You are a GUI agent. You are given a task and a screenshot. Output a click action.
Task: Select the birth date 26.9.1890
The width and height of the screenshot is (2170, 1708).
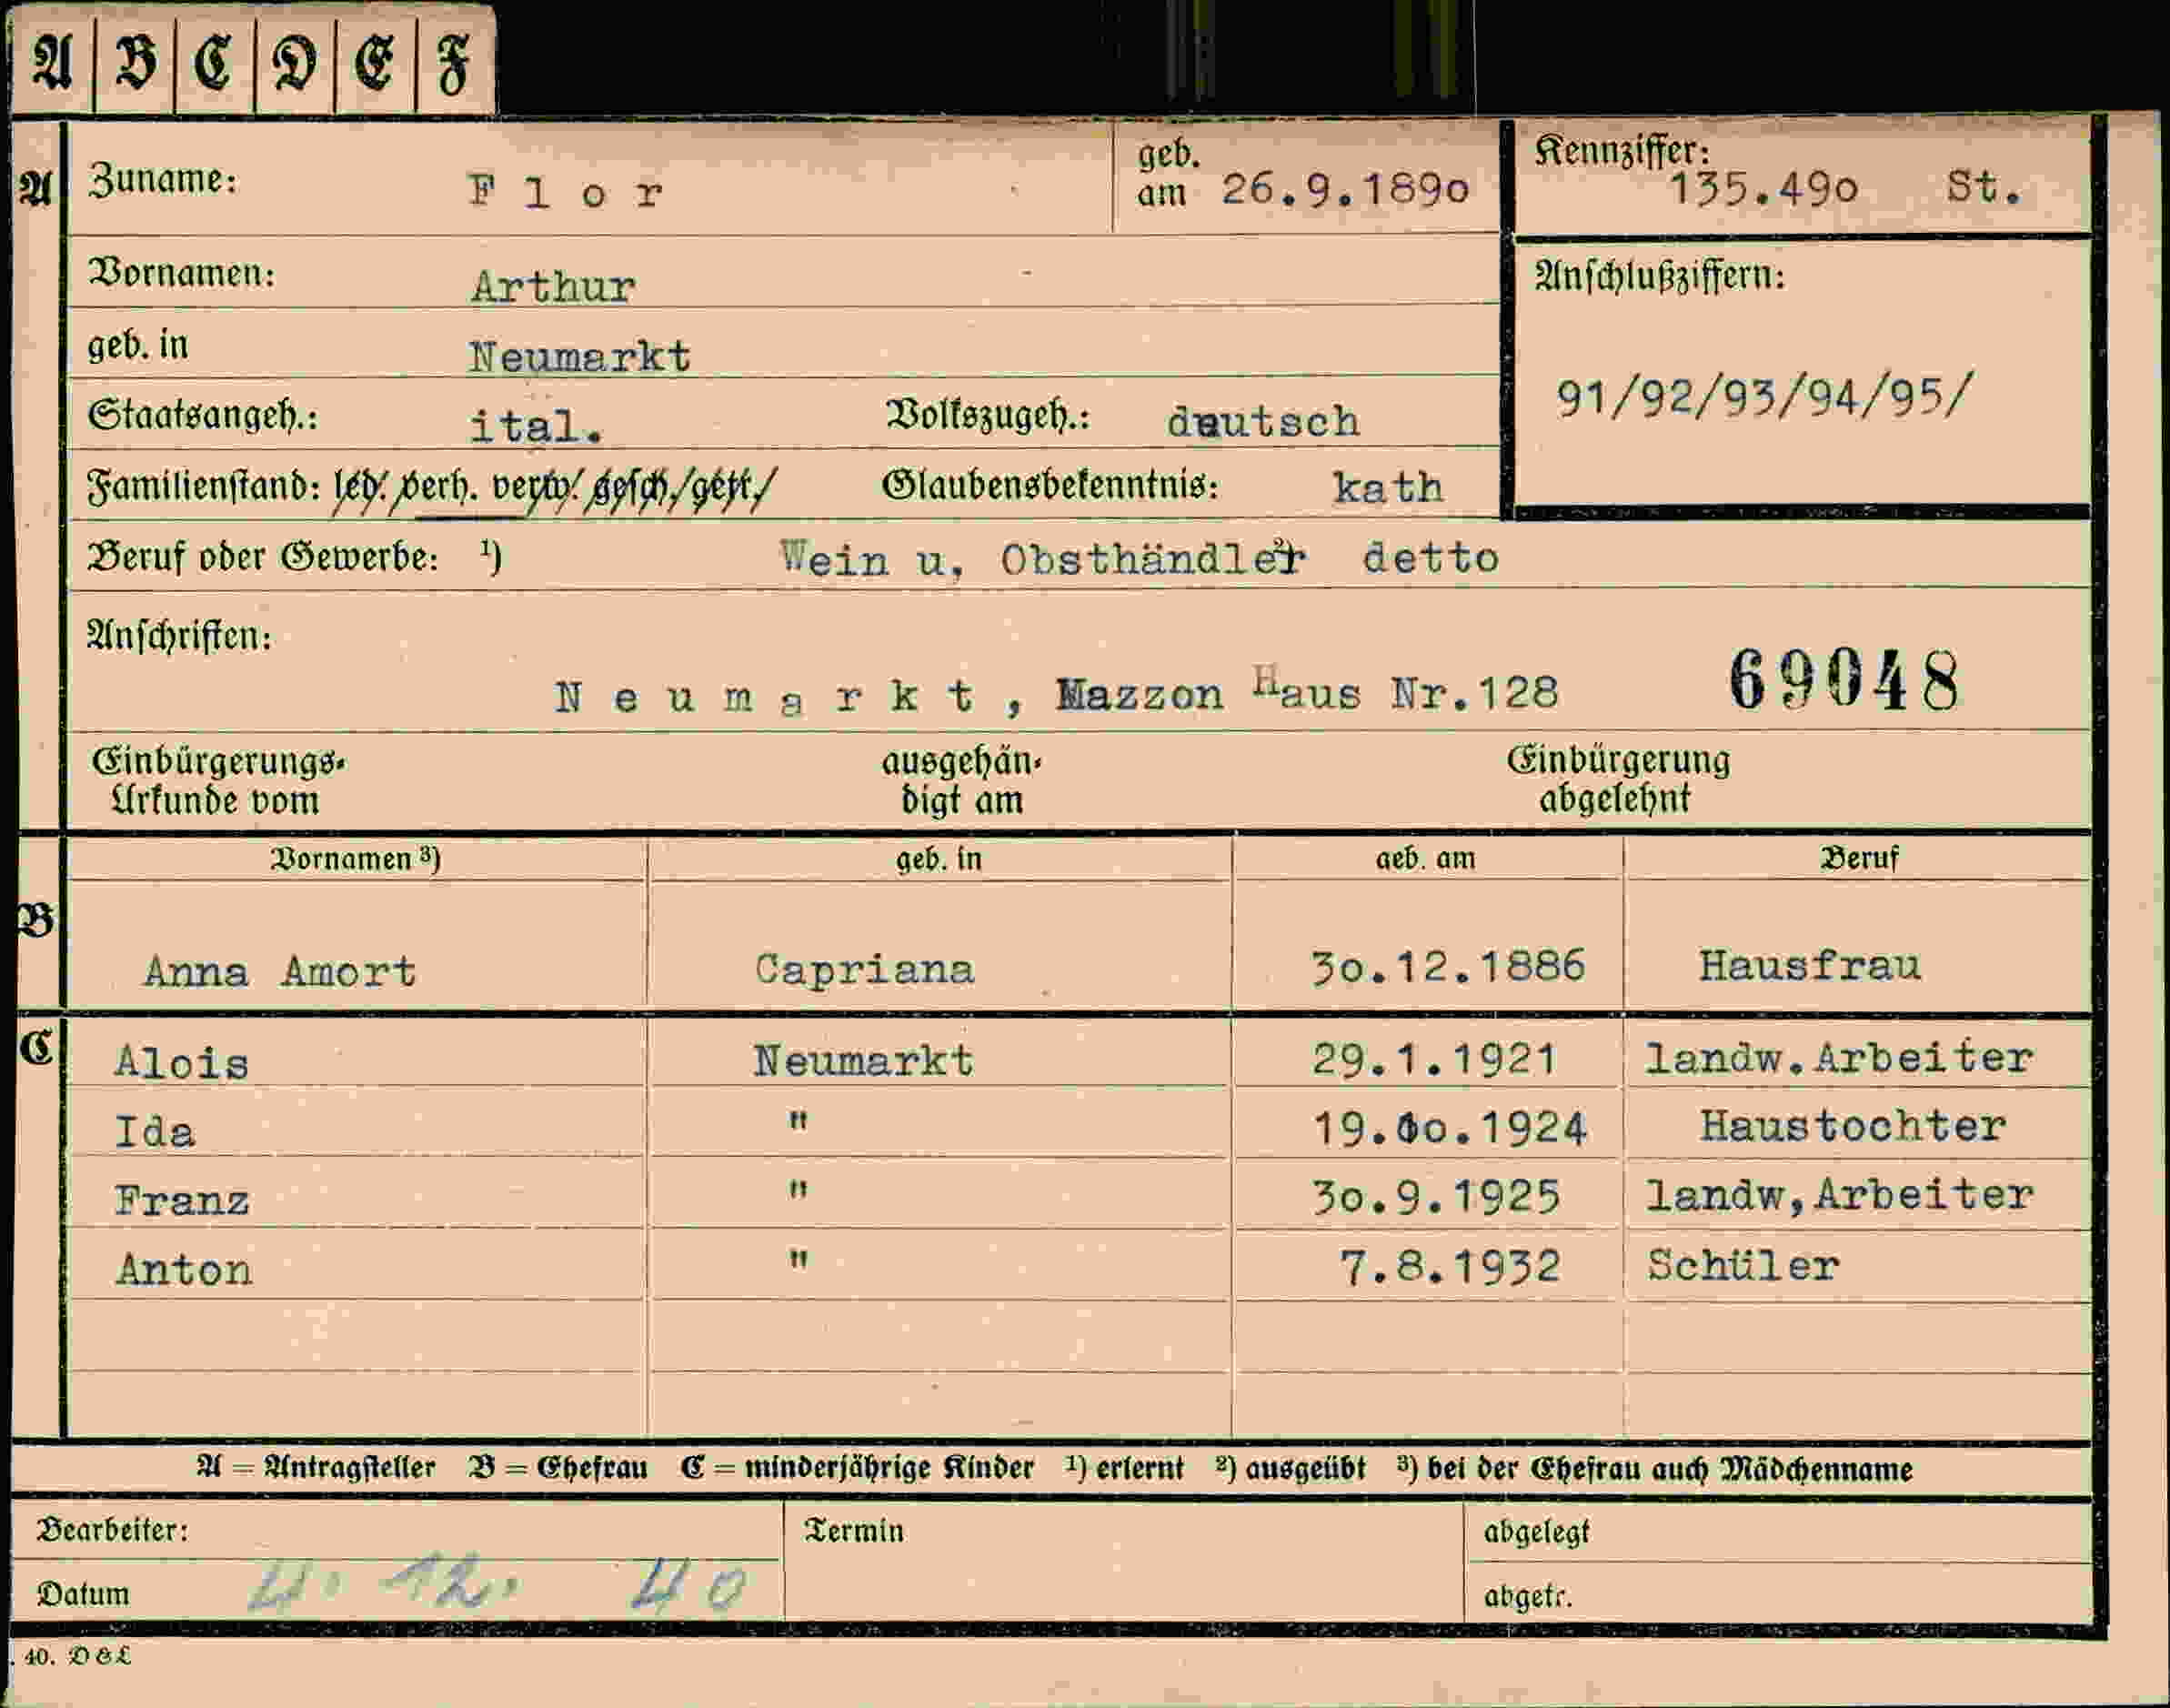1344,189
